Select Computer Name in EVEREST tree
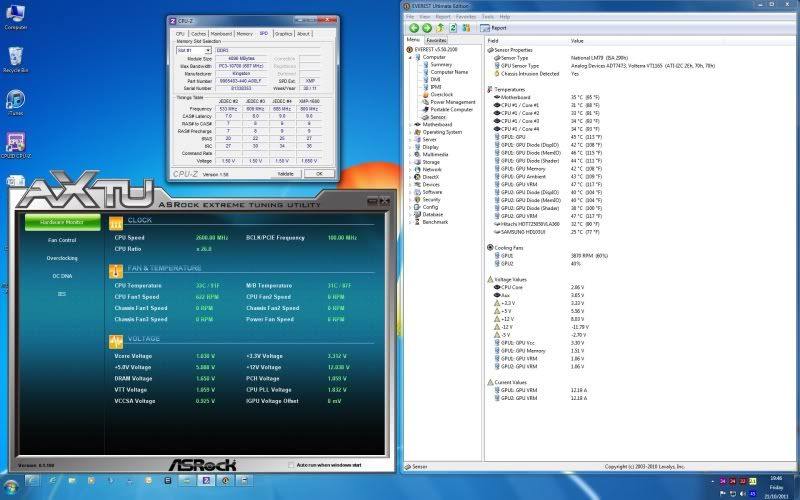This screenshot has height=500, width=800. click(x=449, y=72)
